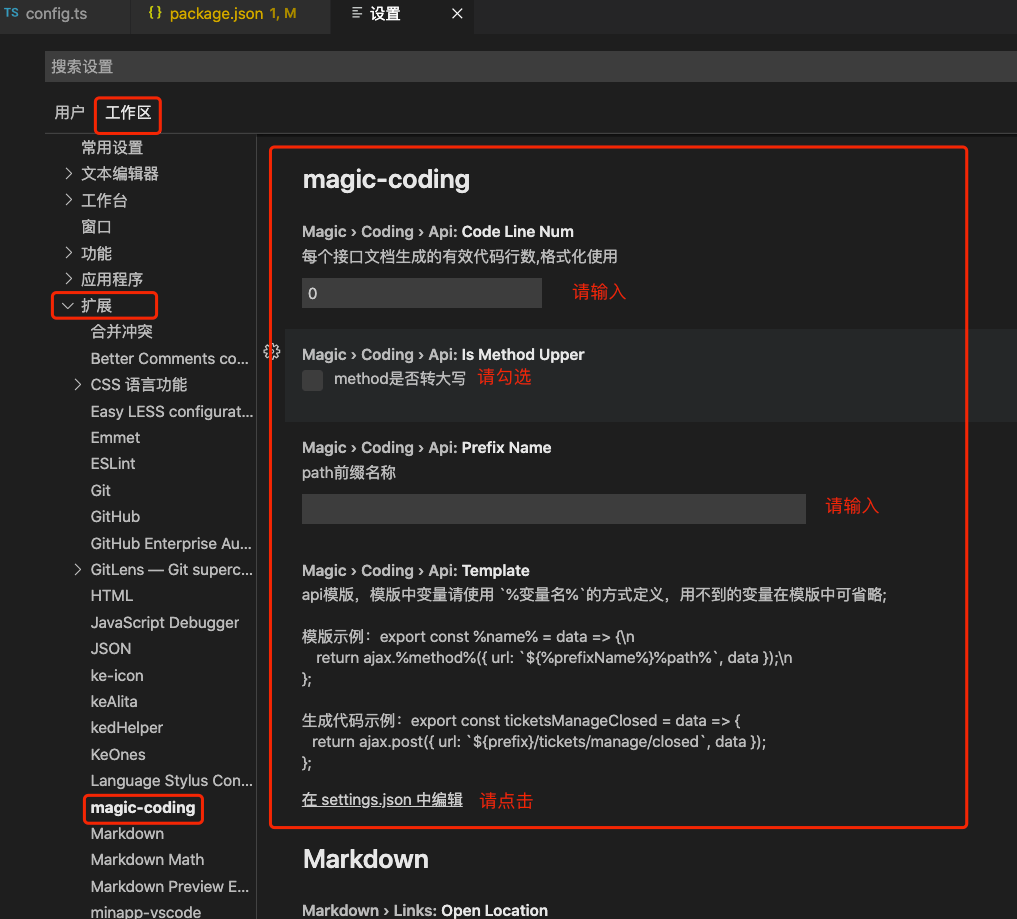This screenshot has width=1017, height=919.
Task: Click the braces icon on package.json tab
Action: (x=155, y=14)
